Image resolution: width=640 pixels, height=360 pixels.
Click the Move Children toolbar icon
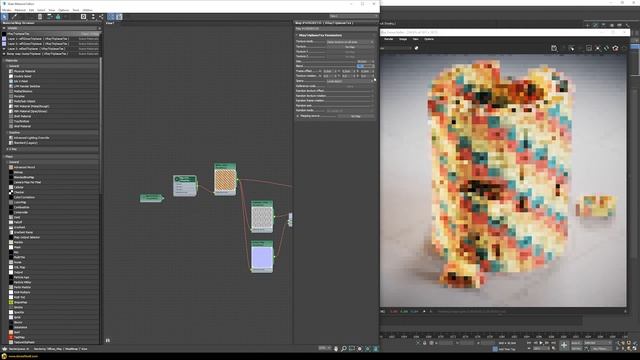[49, 17]
